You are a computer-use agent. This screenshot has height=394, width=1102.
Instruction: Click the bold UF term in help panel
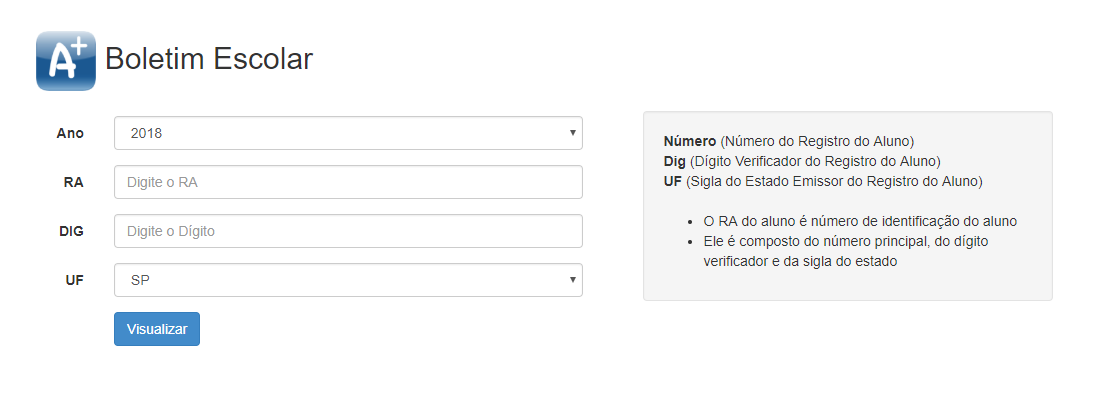click(x=672, y=181)
